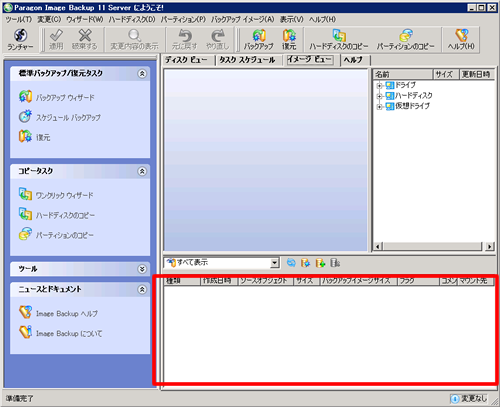The width and height of the screenshot is (500, 407).
Task: Select ハードディスクのコピー in sidebar copy tasks
Action: pos(57,215)
